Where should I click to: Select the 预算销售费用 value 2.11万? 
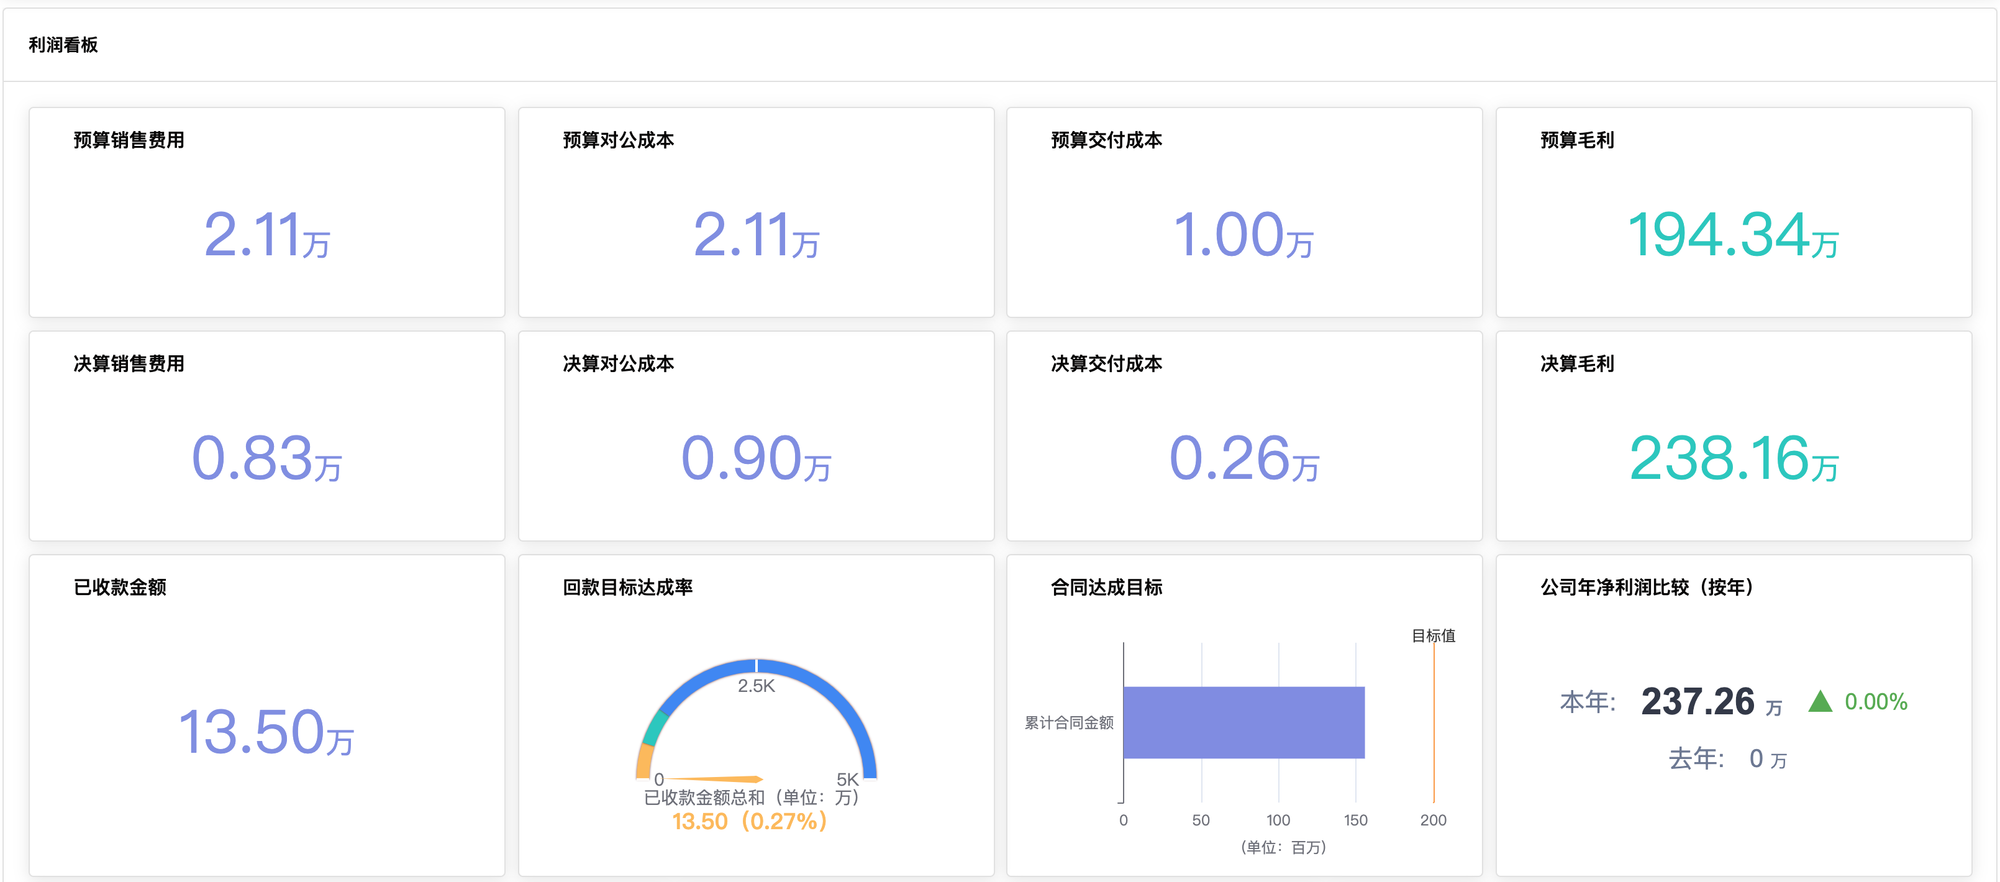pyautogui.click(x=267, y=236)
